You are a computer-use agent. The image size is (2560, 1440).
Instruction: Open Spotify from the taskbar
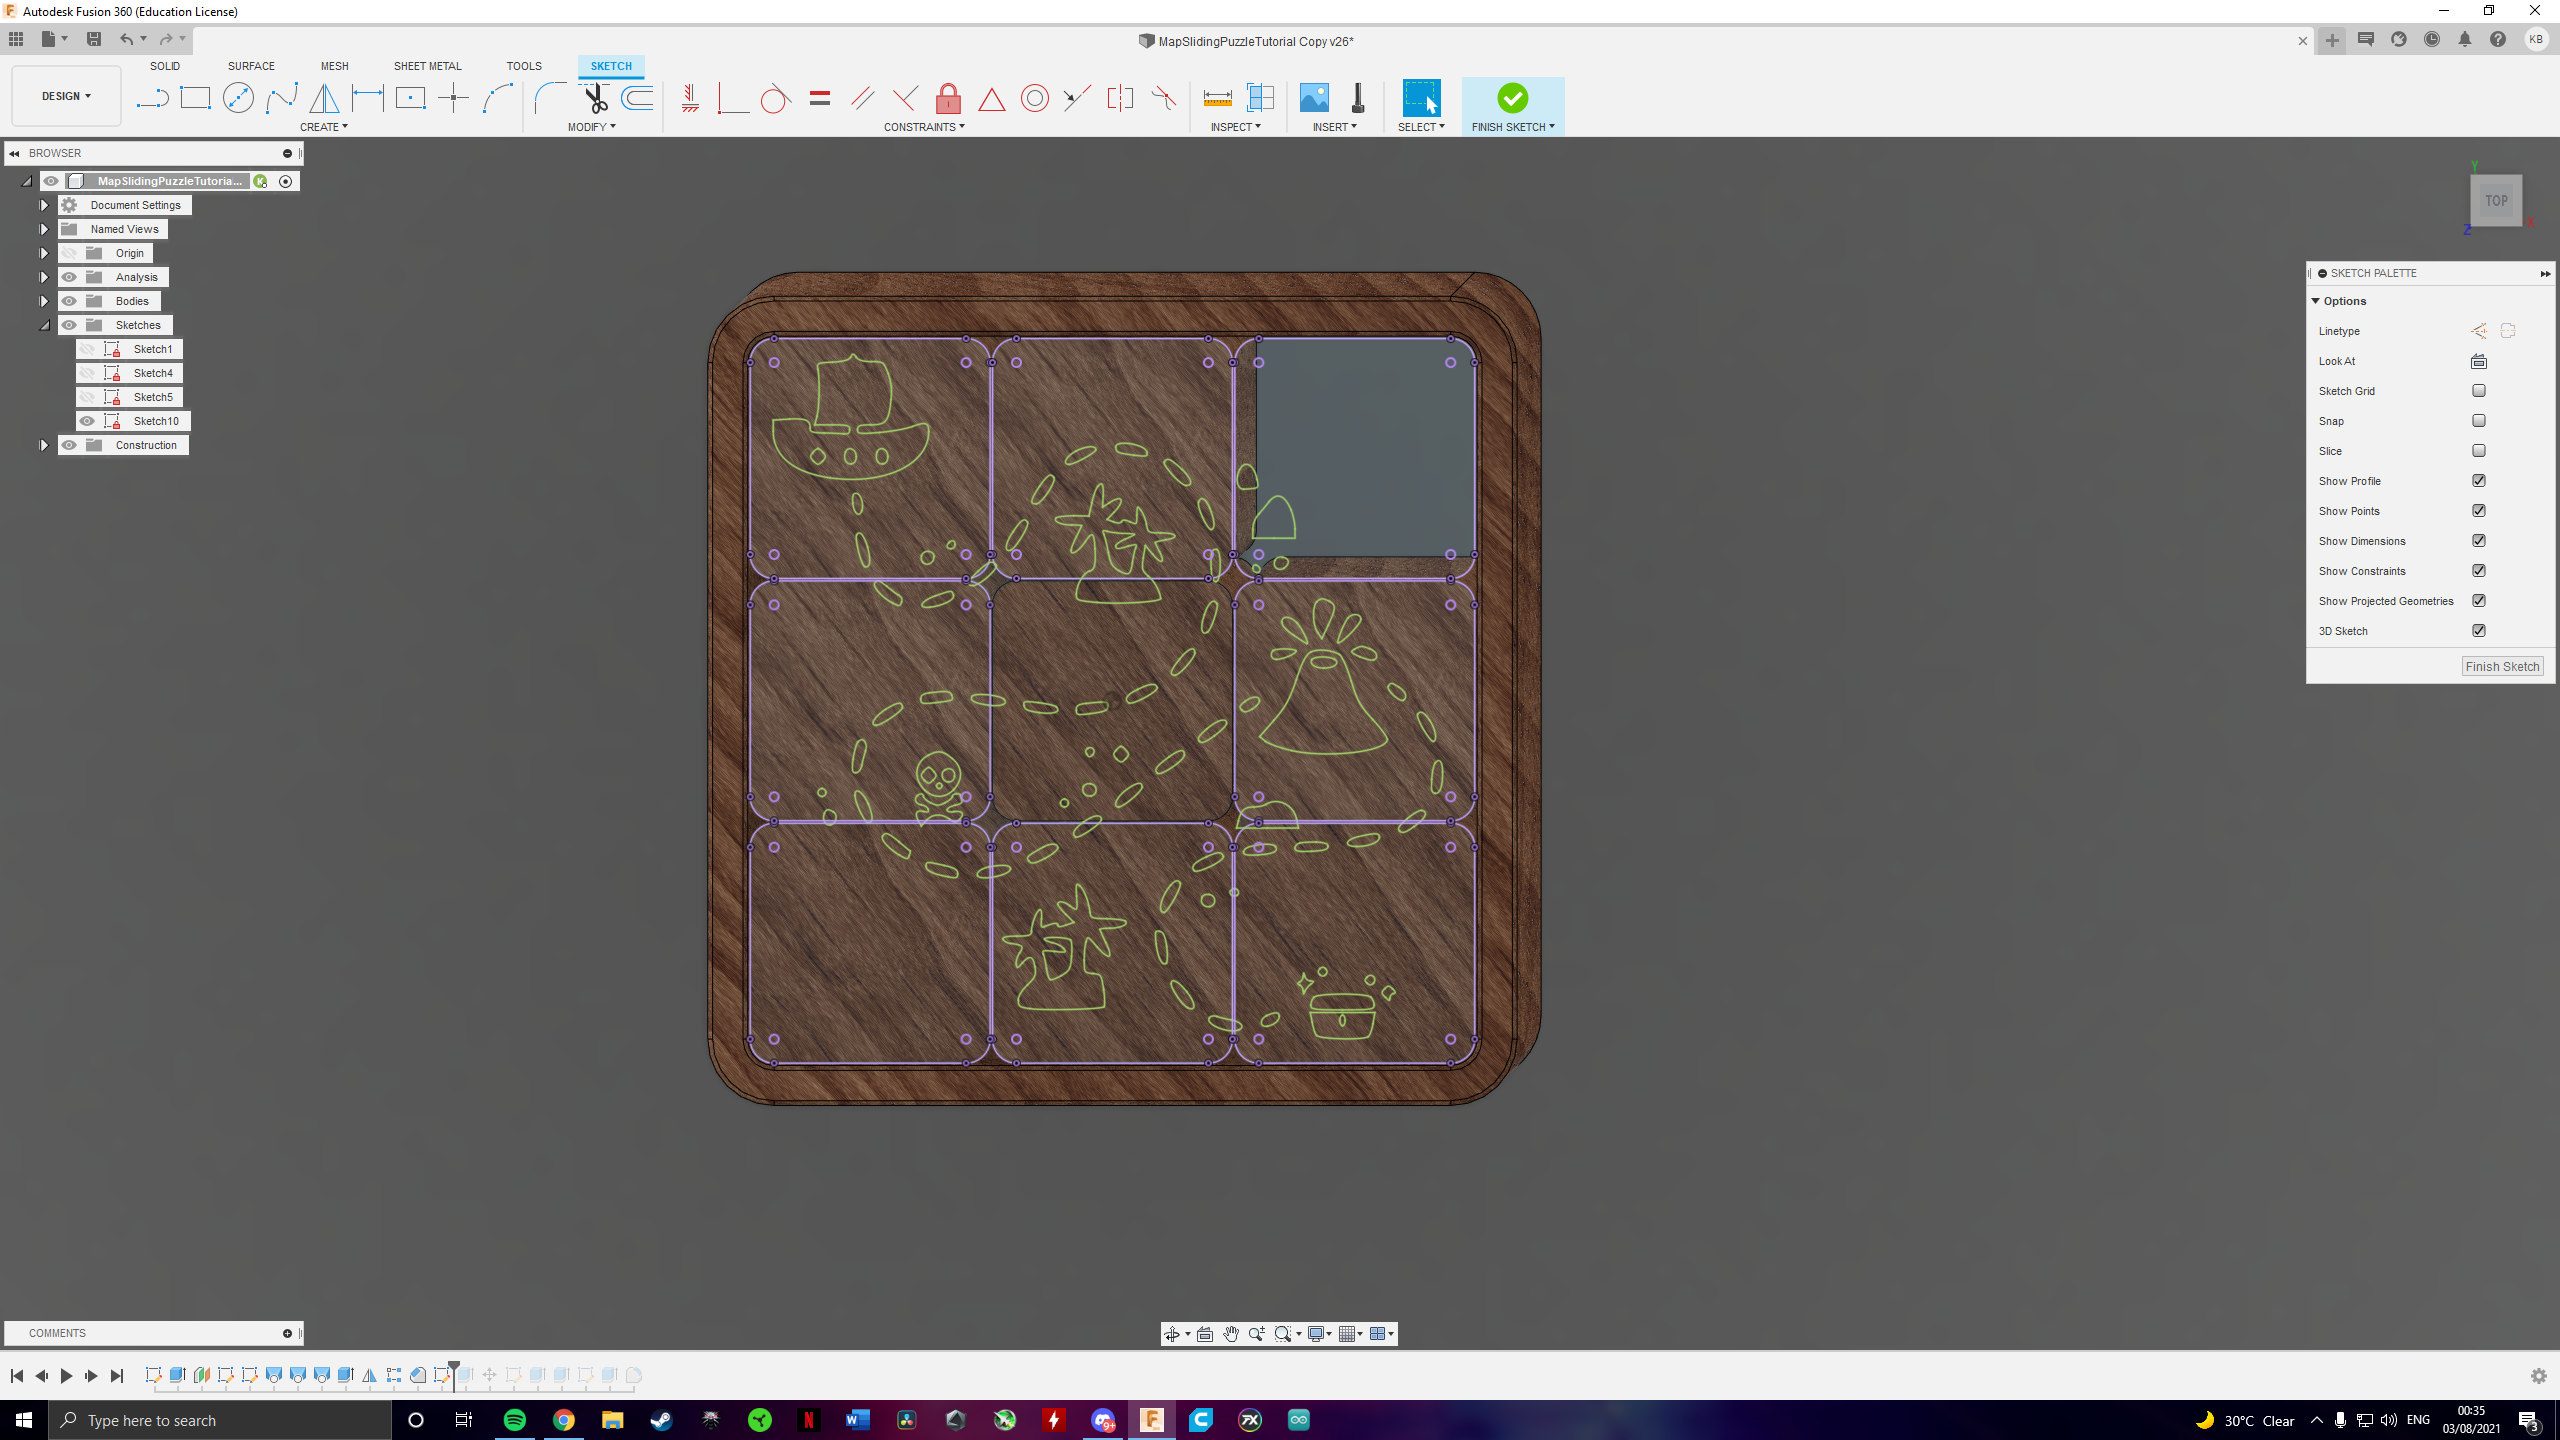(515, 1419)
